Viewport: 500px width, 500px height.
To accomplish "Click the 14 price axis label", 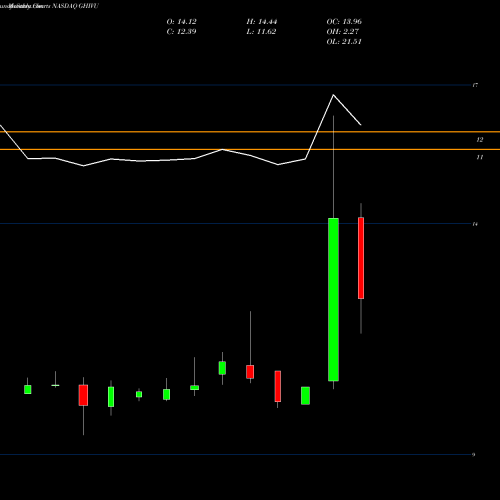I will tap(475, 224).
